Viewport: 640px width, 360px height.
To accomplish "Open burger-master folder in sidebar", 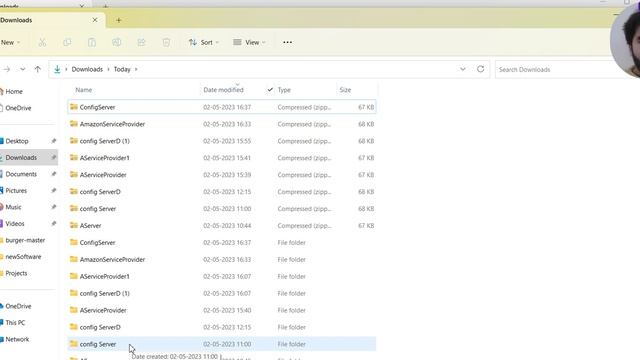I will [25, 240].
